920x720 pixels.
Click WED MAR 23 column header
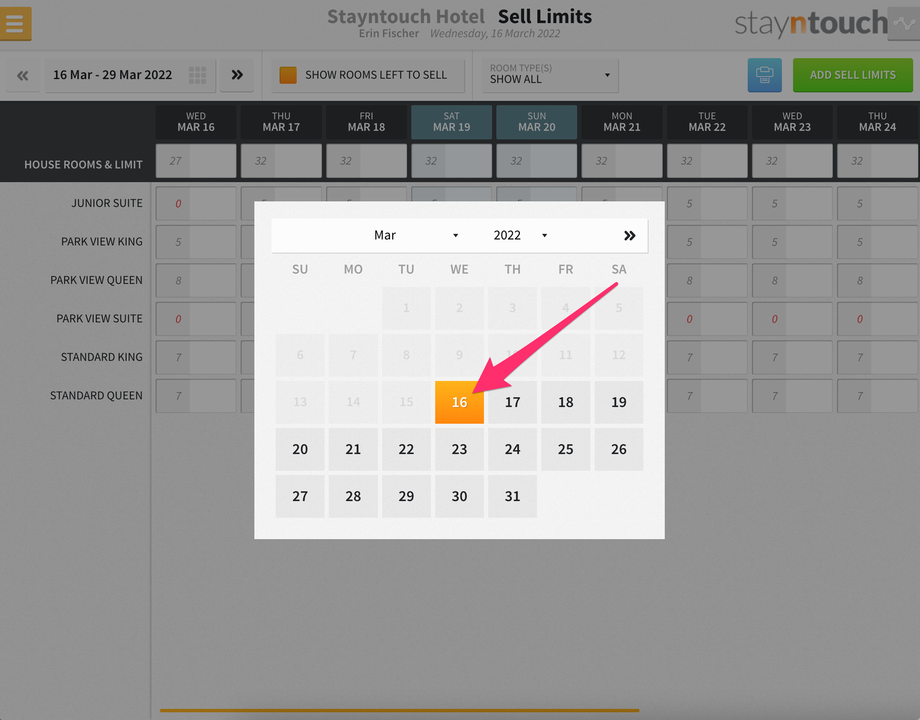click(792, 122)
